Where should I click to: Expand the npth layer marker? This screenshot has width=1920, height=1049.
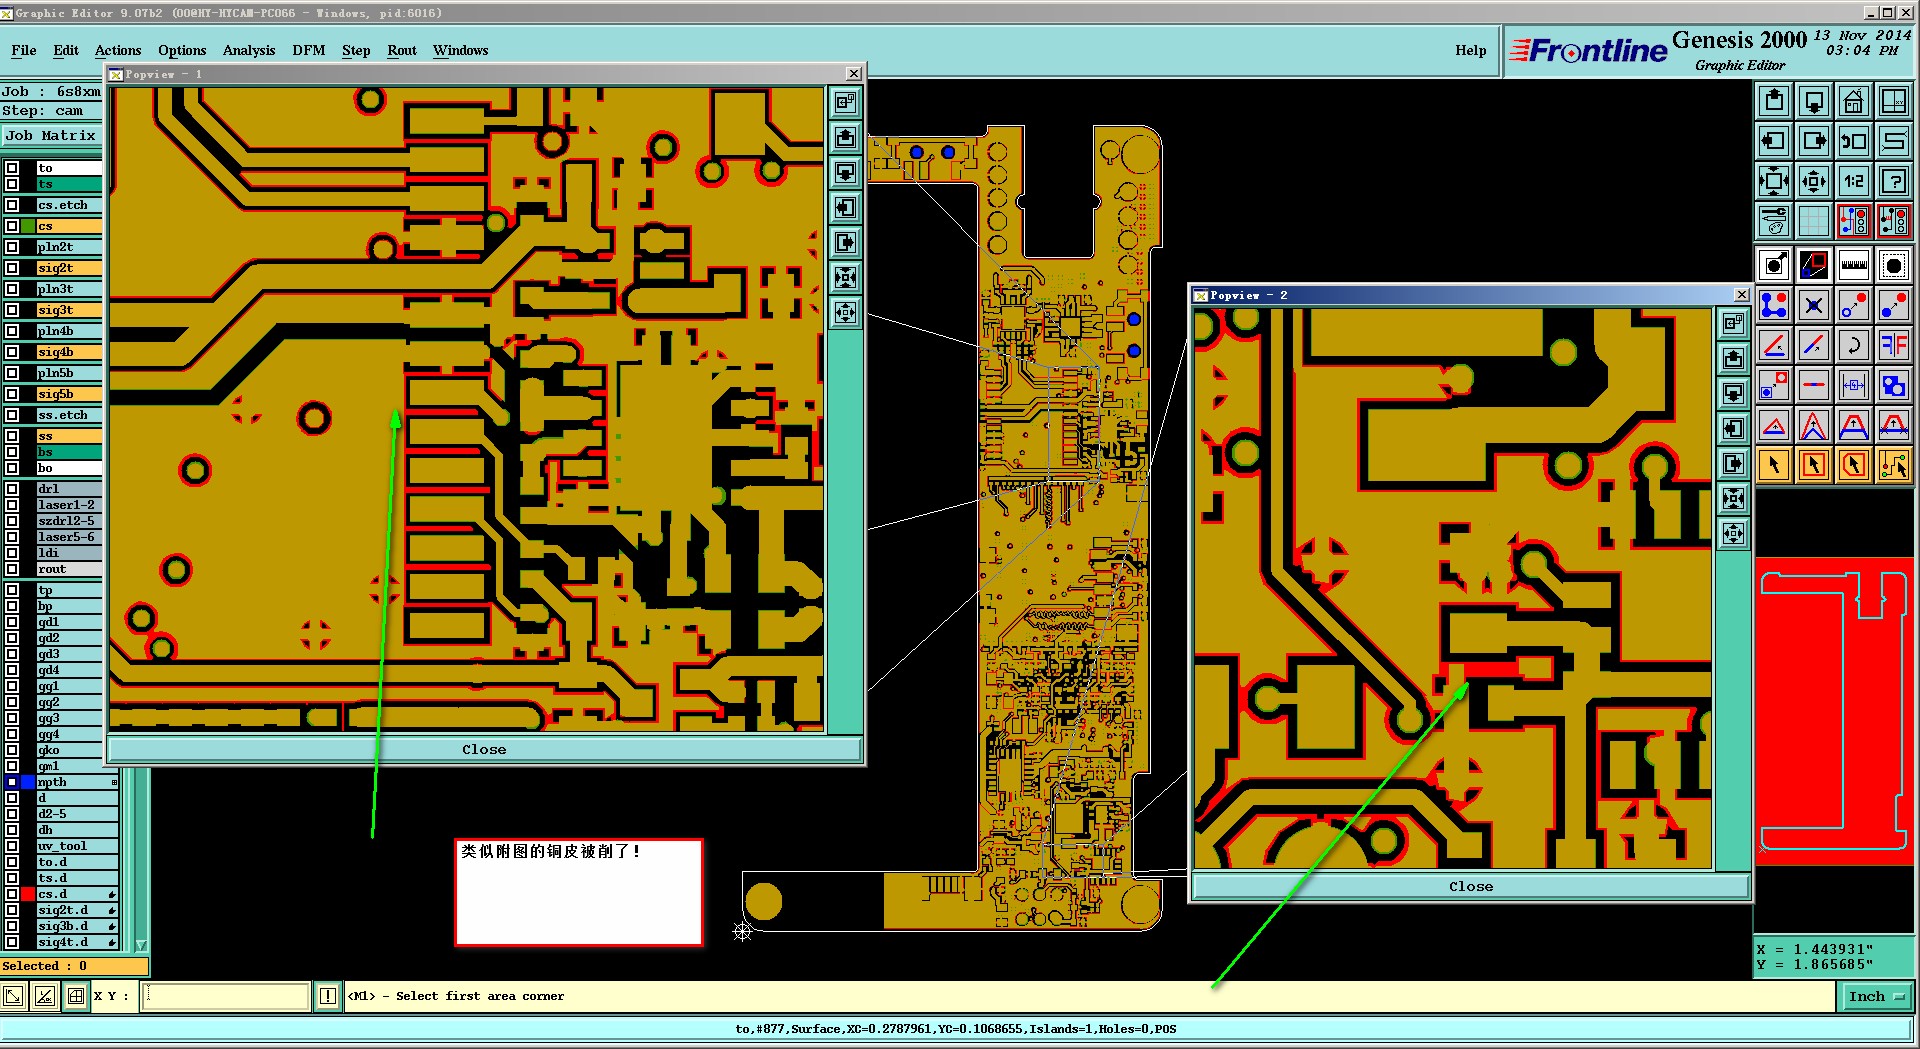114,782
